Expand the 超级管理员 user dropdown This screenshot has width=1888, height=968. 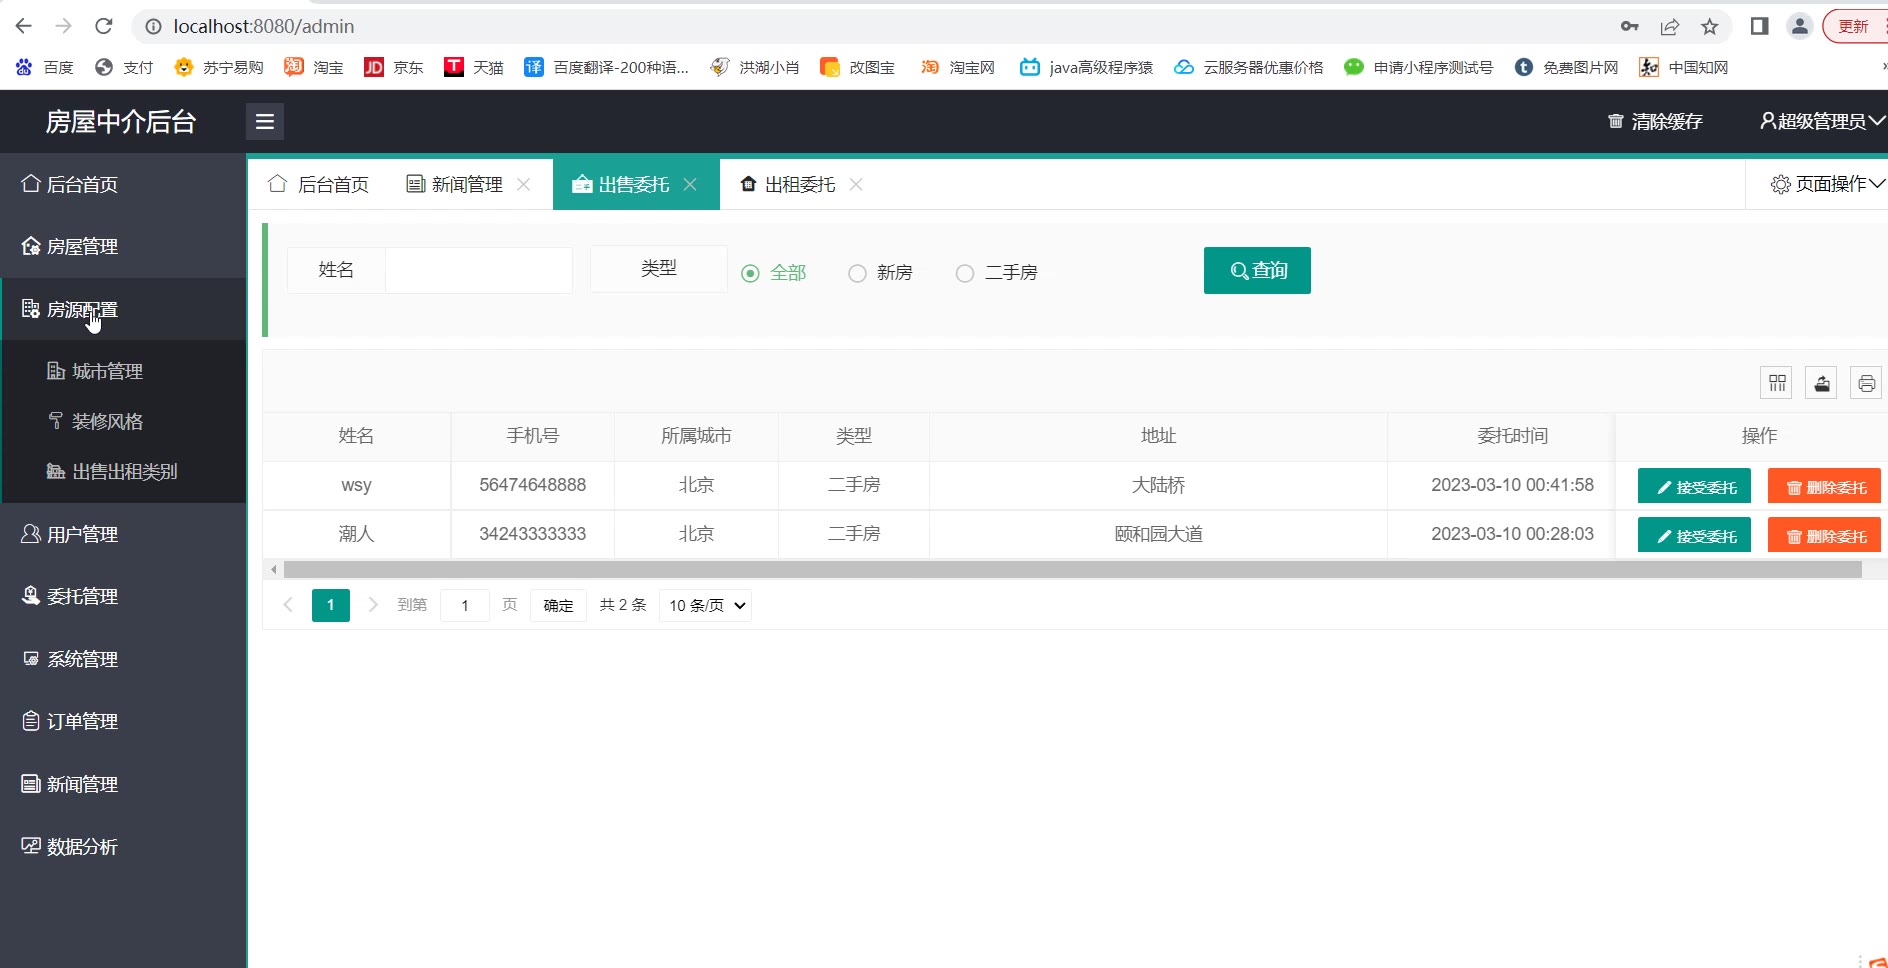[x=1822, y=122]
